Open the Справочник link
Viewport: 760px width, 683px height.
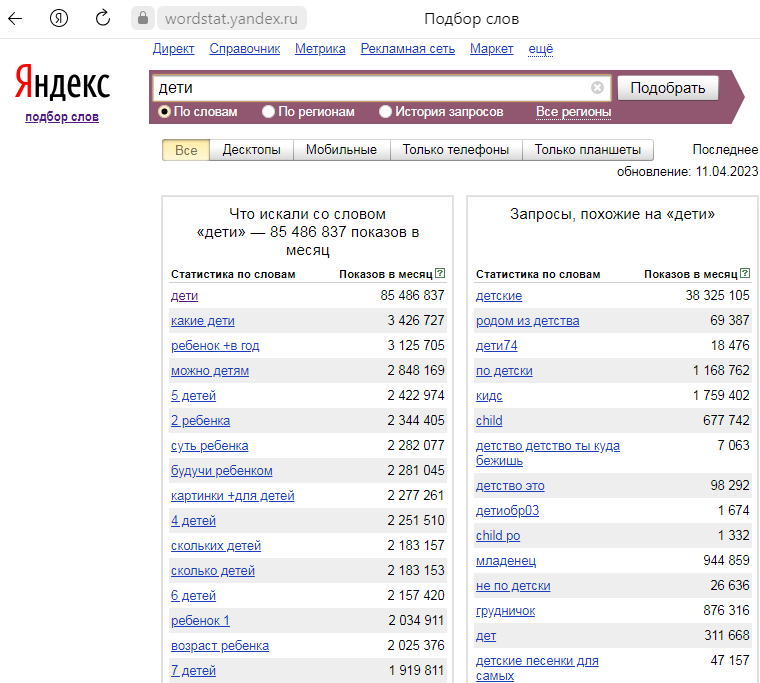(245, 48)
